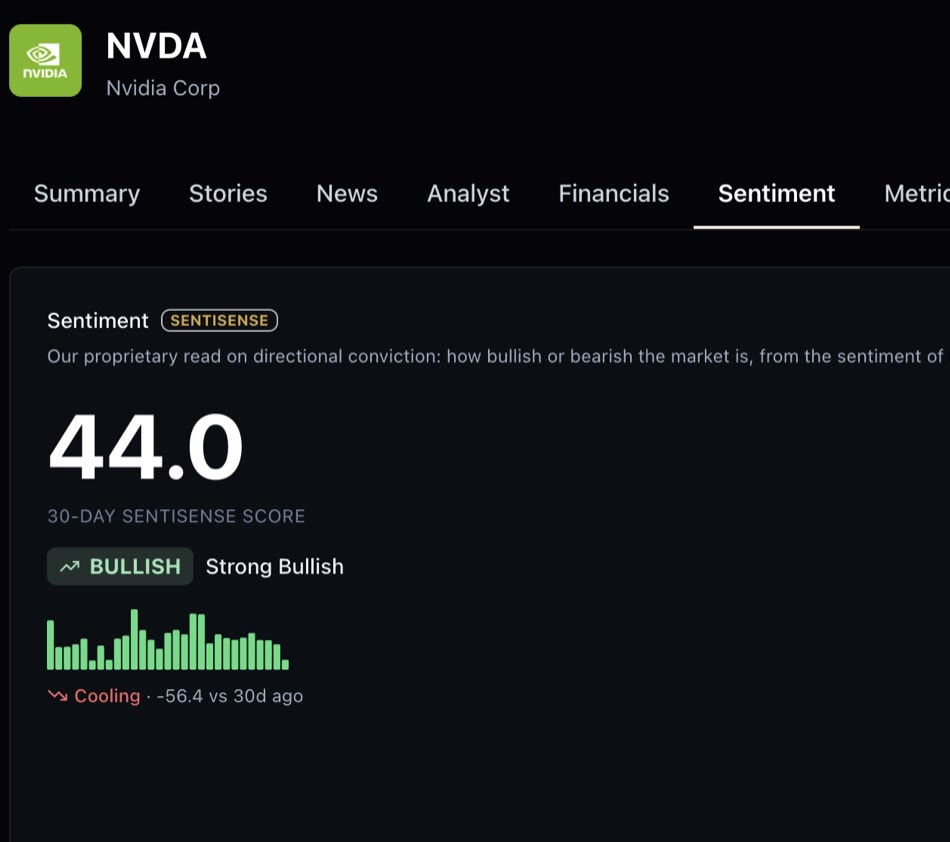Screen dimensions: 950x842
Task: Click the red Cooling label
Action: [x=107, y=695]
